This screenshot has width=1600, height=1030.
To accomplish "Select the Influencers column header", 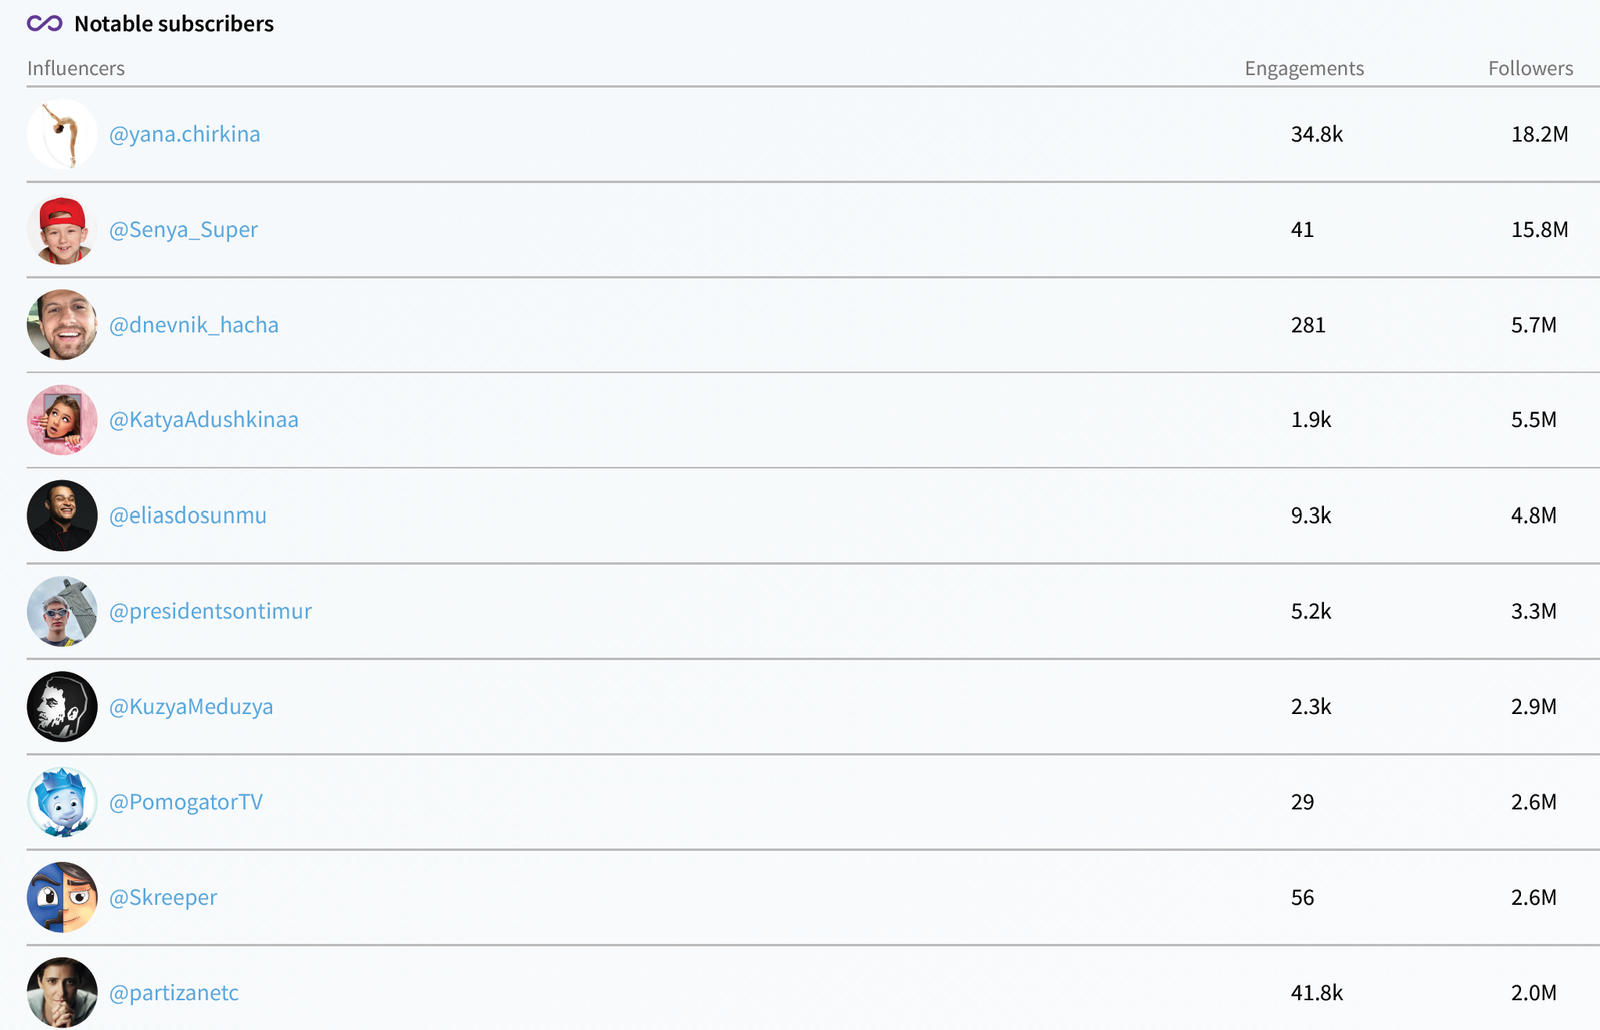I will tap(76, 68).
